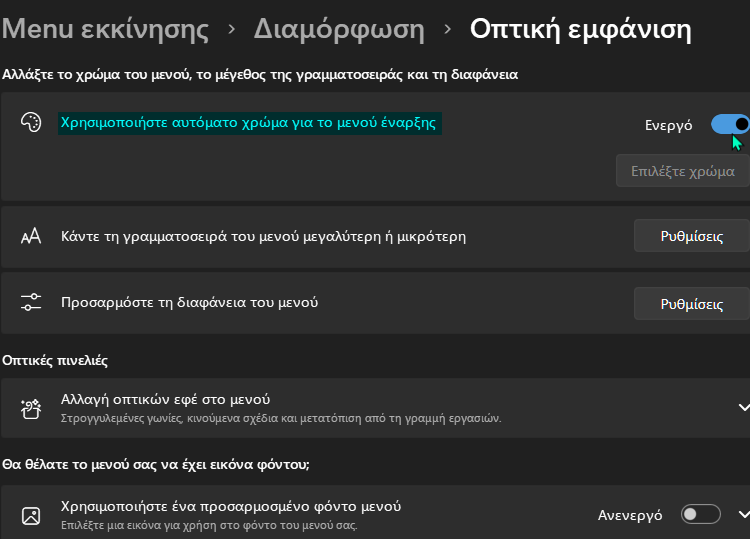
Task: Click the color palette icon
Action: click(x=31, y=122)
